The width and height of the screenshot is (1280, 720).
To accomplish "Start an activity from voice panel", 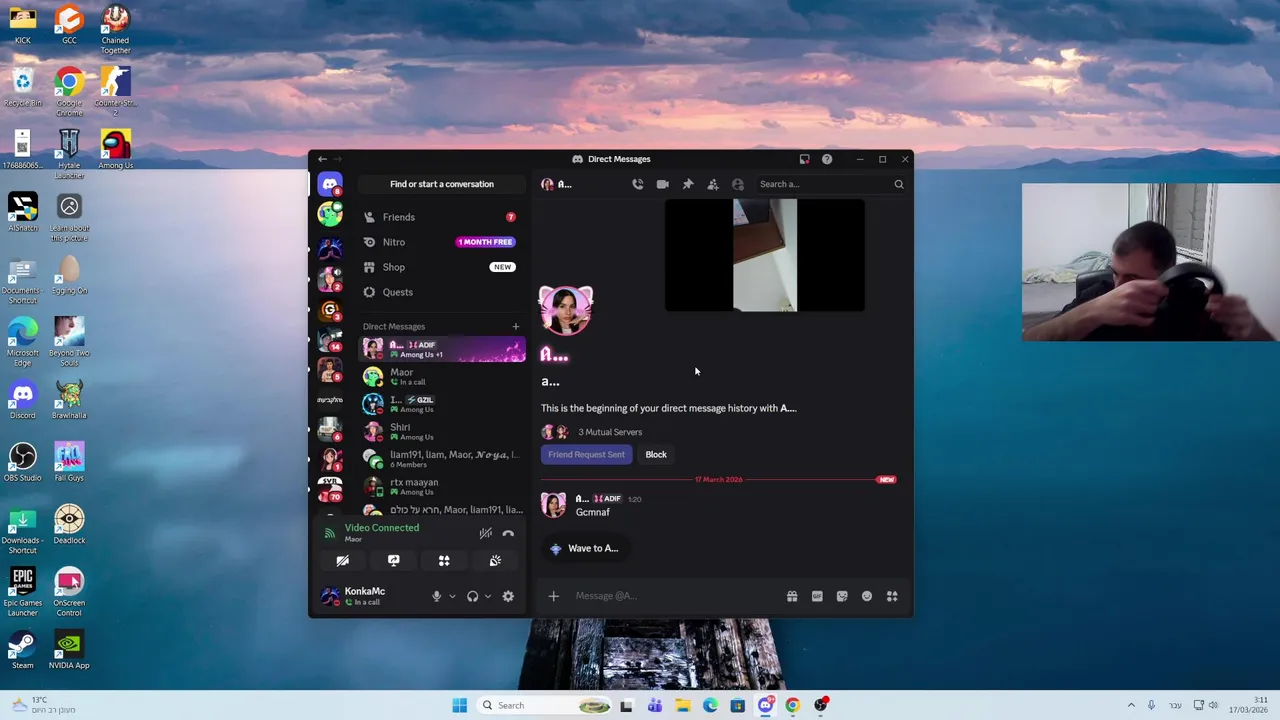I will click(444, 561).
